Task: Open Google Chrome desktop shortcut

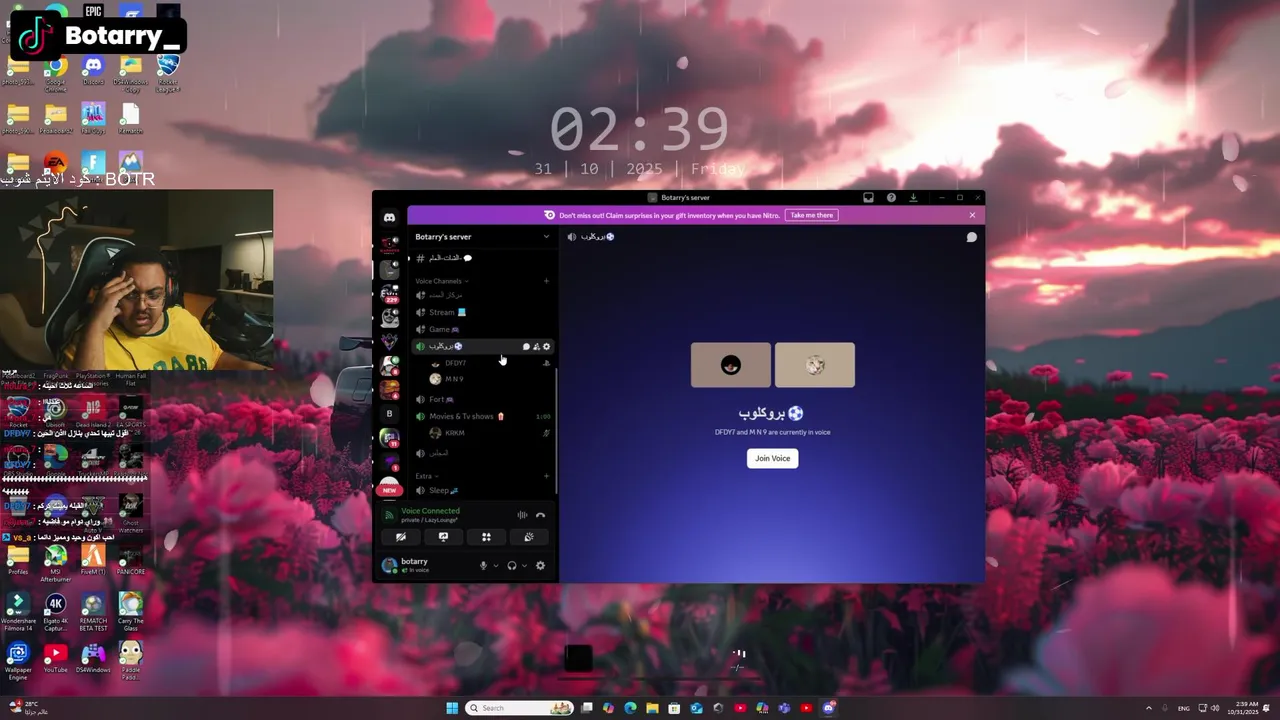Action: coord(55,74)
